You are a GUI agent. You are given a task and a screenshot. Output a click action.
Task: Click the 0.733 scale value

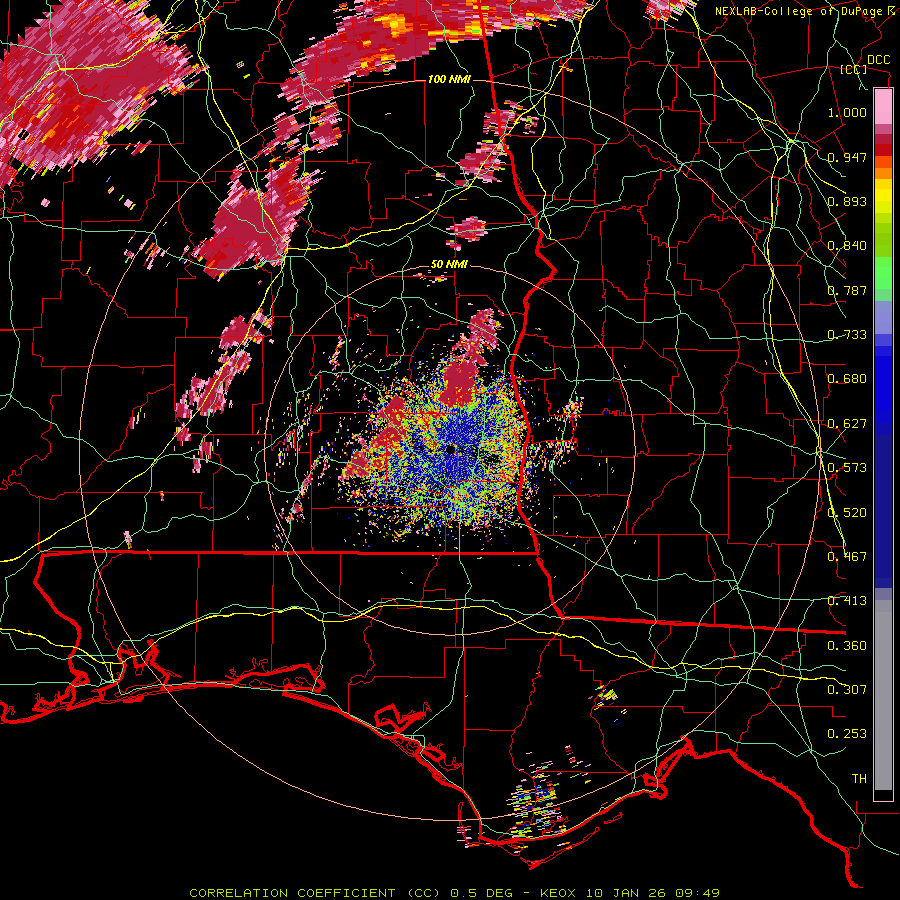click(847, 335)
